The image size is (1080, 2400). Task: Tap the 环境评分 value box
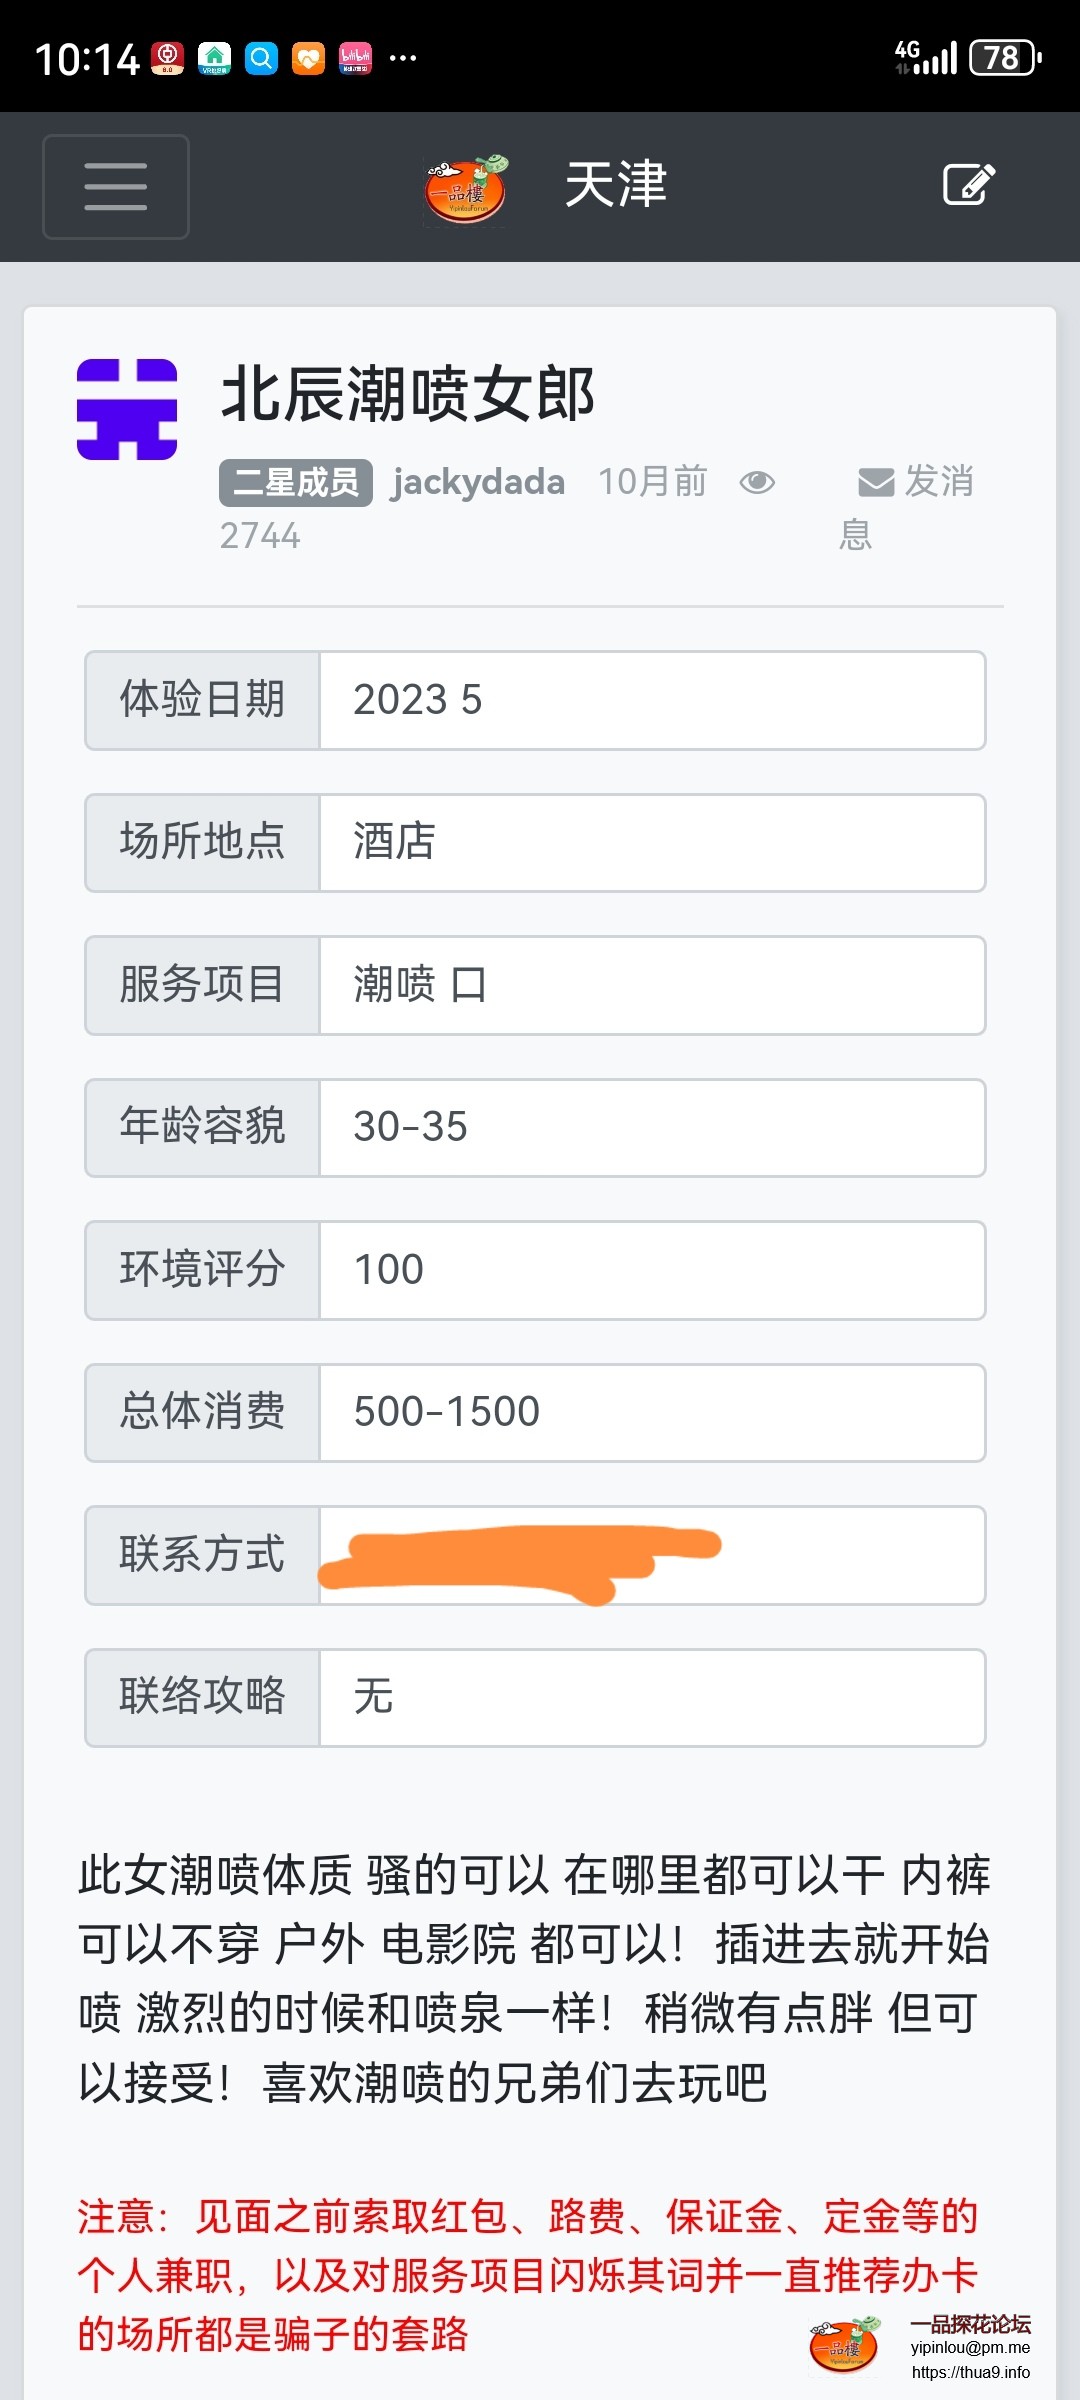(x=652, y=1270)
